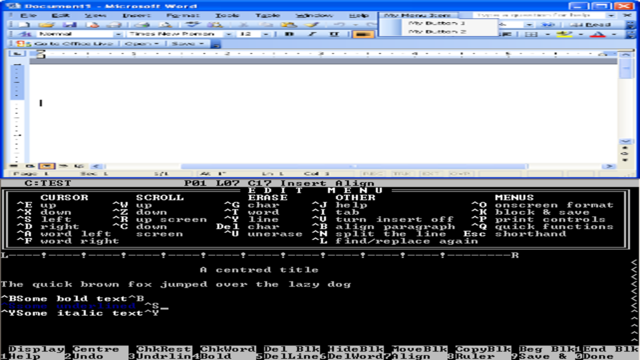Image resolution: width=640 pixels, height=360 pixels.
Task: Open the File menu
Action: point(29,15)
